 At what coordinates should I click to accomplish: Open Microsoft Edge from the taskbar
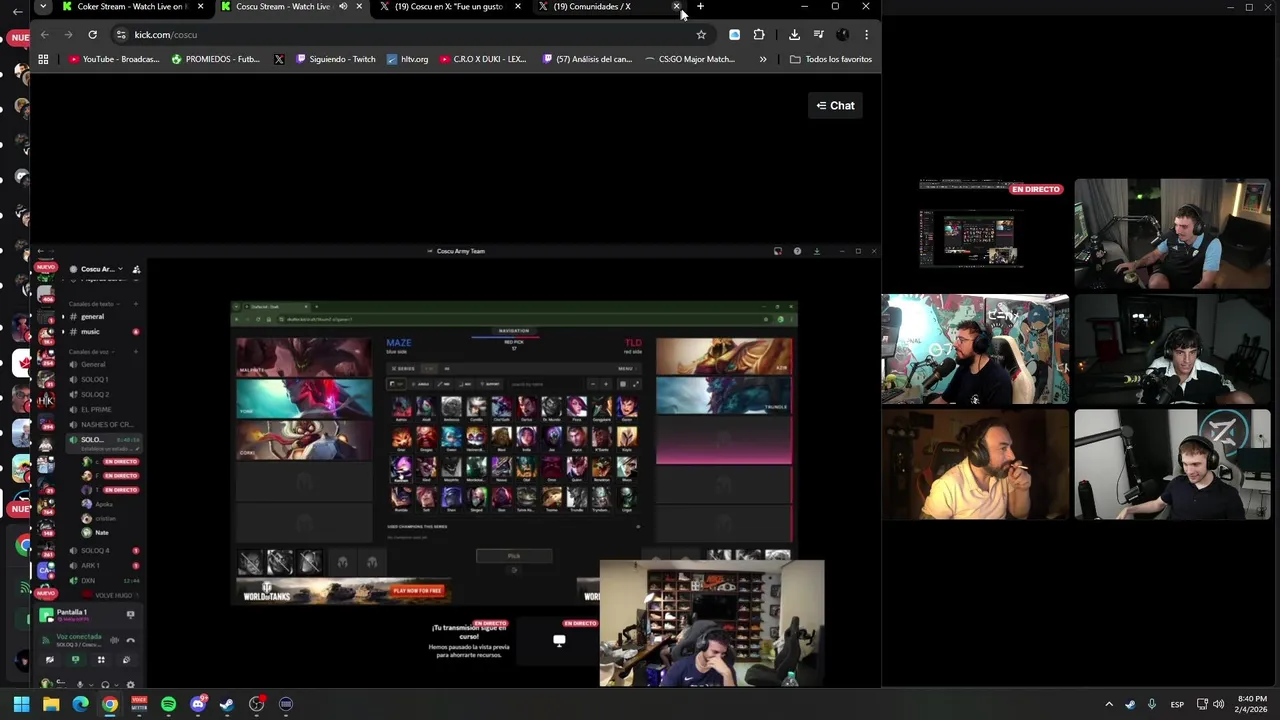tap(80, 705)
